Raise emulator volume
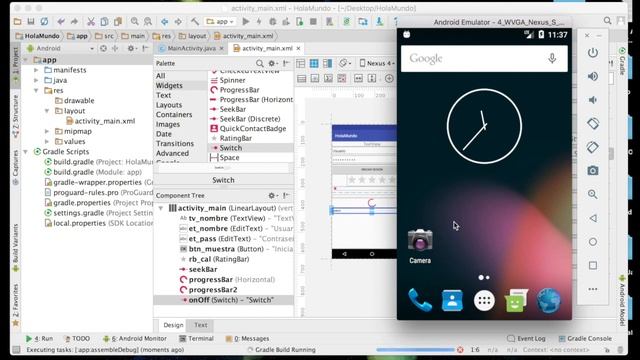The height and width of the screenshot is (360, 640). click(593, 76)
